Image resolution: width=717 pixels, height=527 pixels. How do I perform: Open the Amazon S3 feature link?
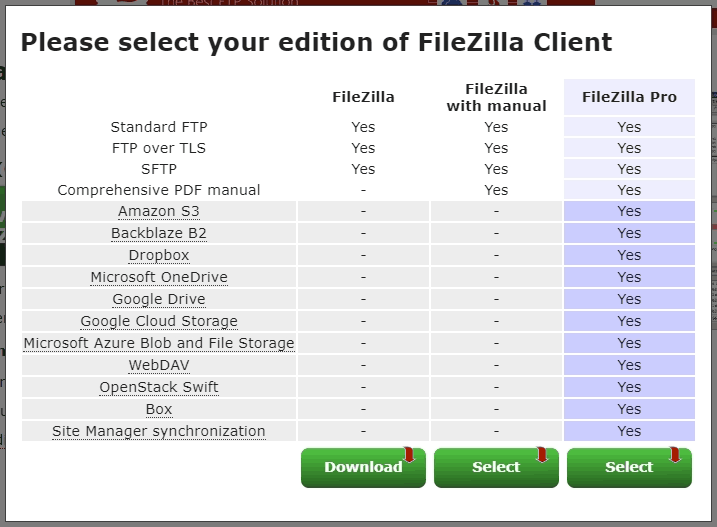[x=159, y=211]
